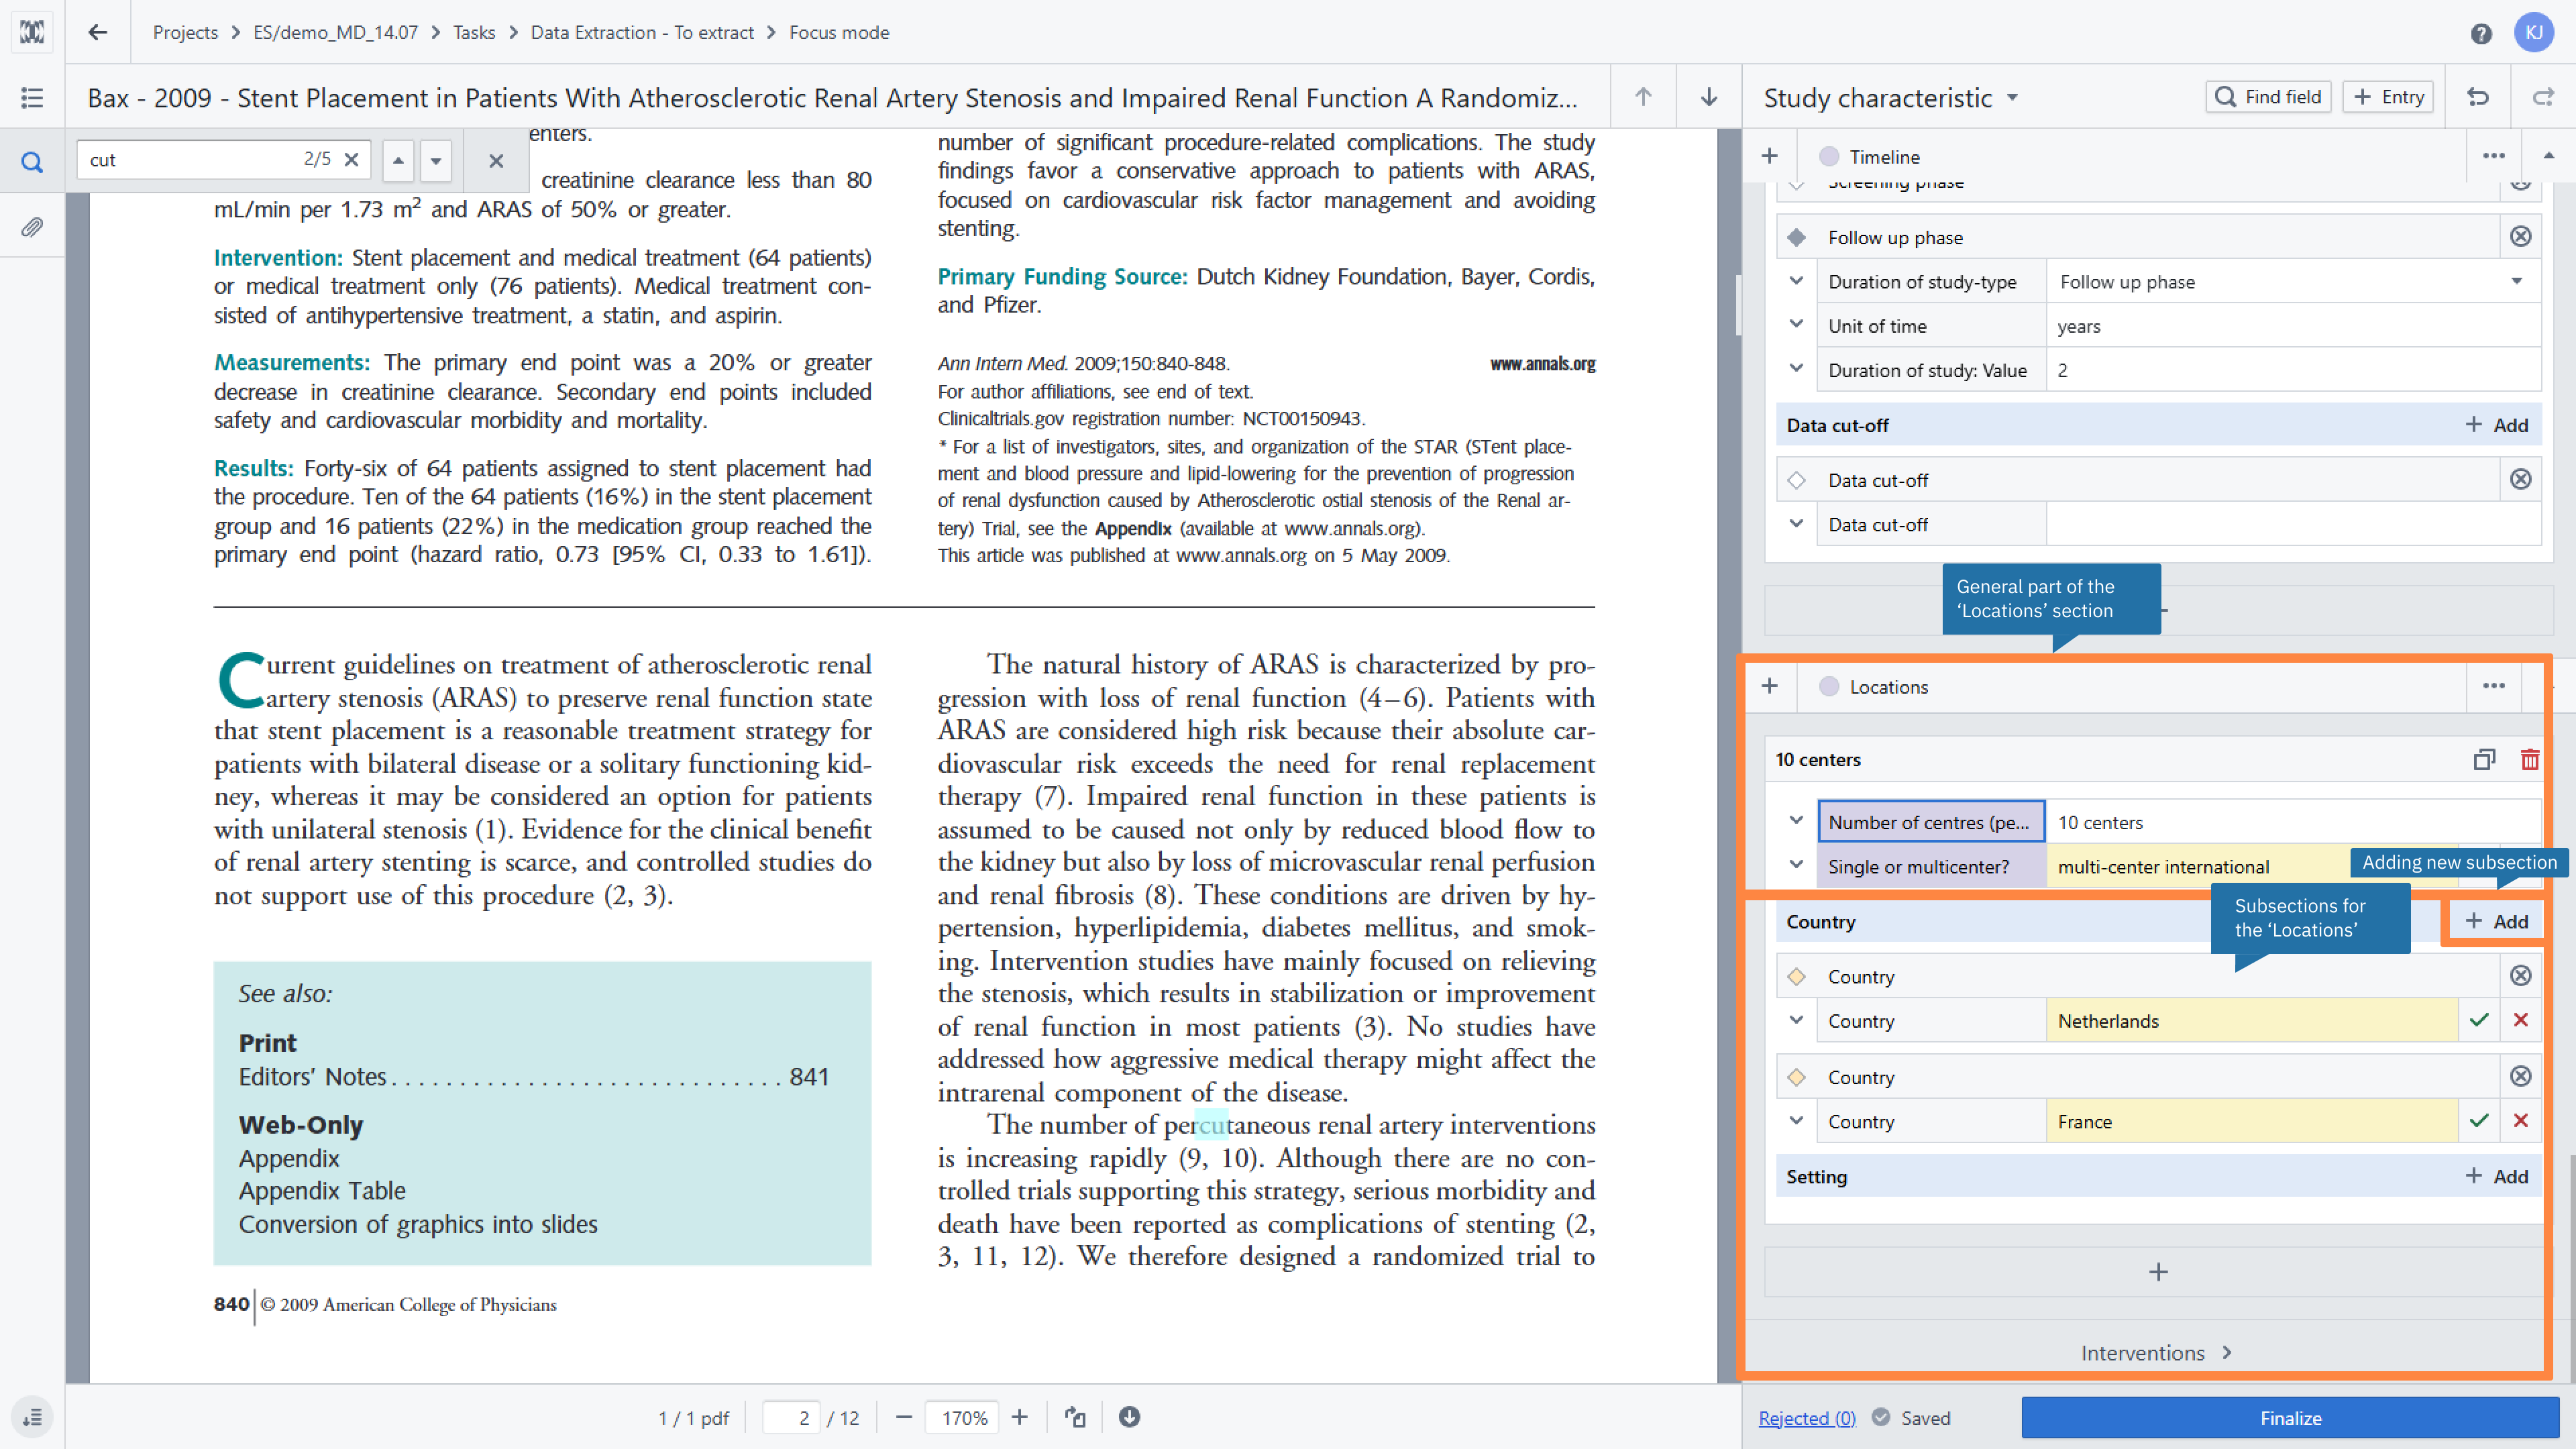Zoom in the PDF with the plus button
2576x1449 pixels.
(1019, 1418)
